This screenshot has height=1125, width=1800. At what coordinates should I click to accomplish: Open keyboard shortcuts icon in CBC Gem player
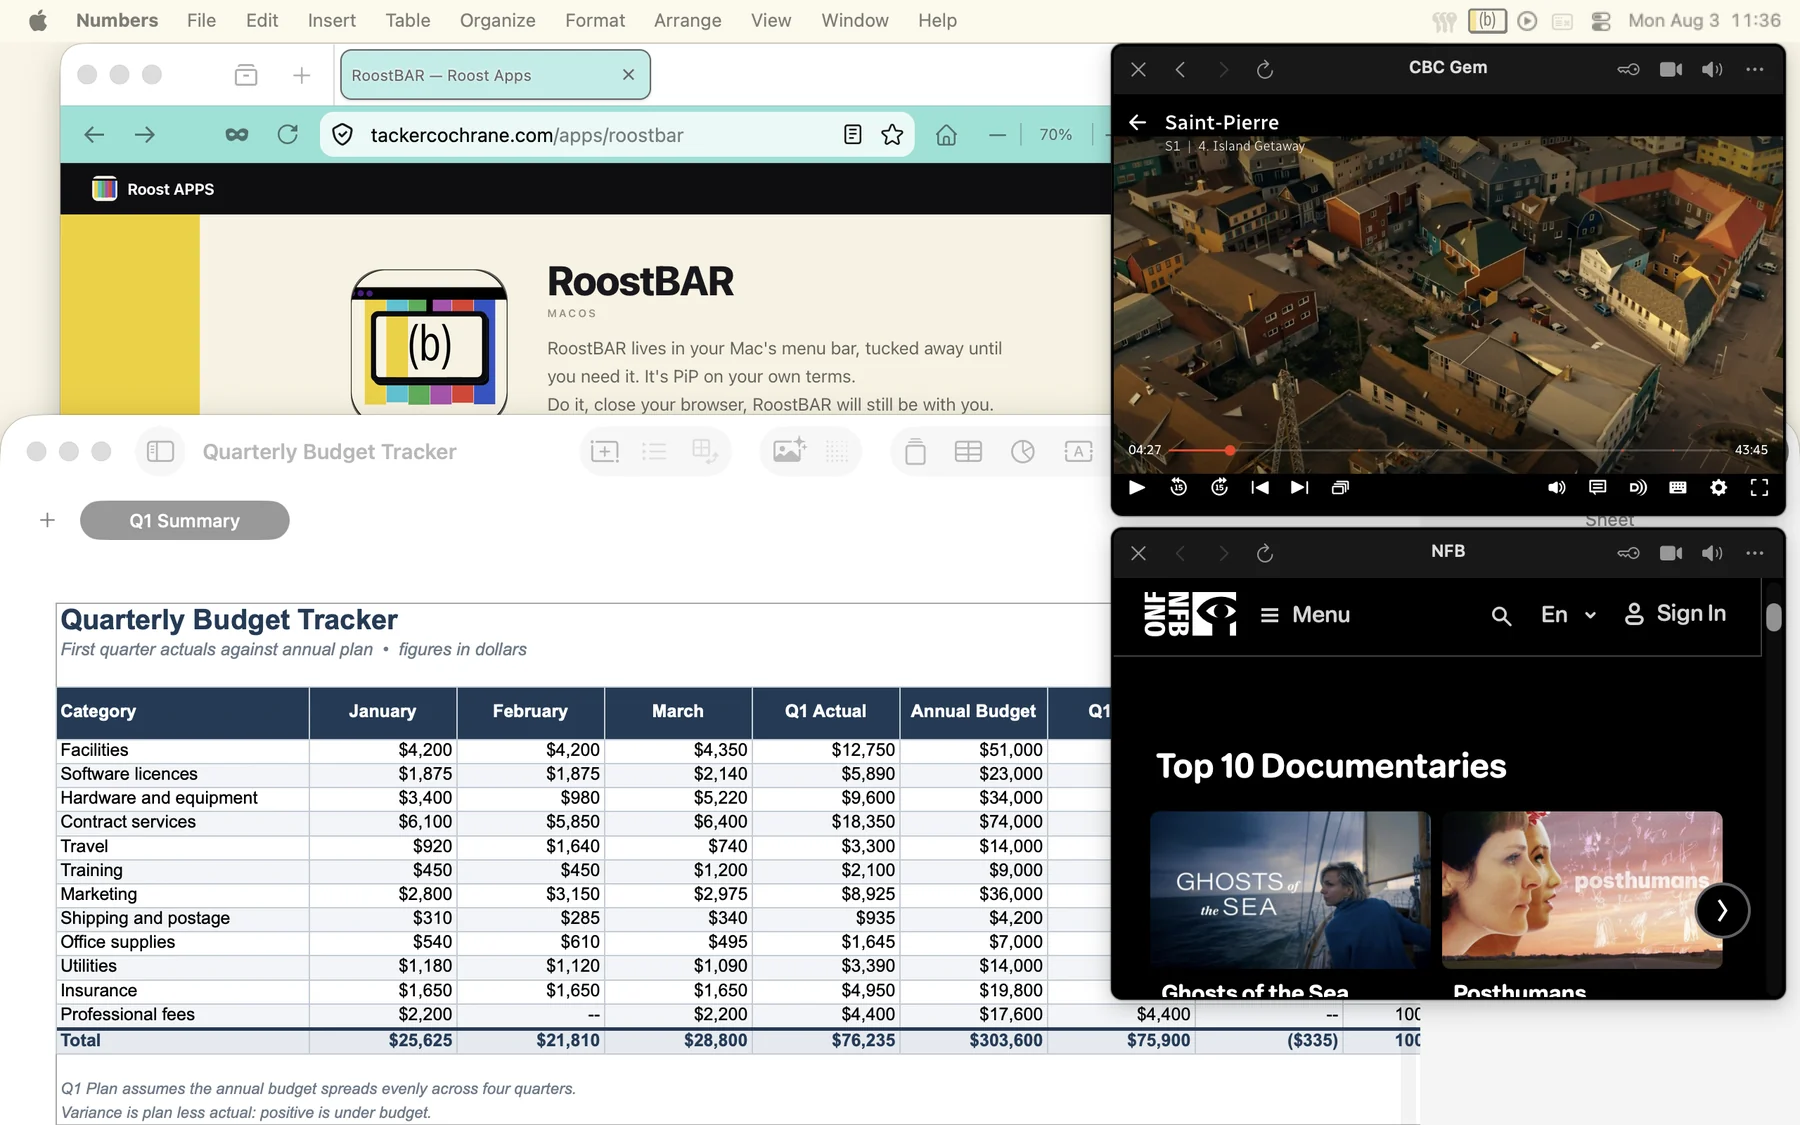point(1678,487)
